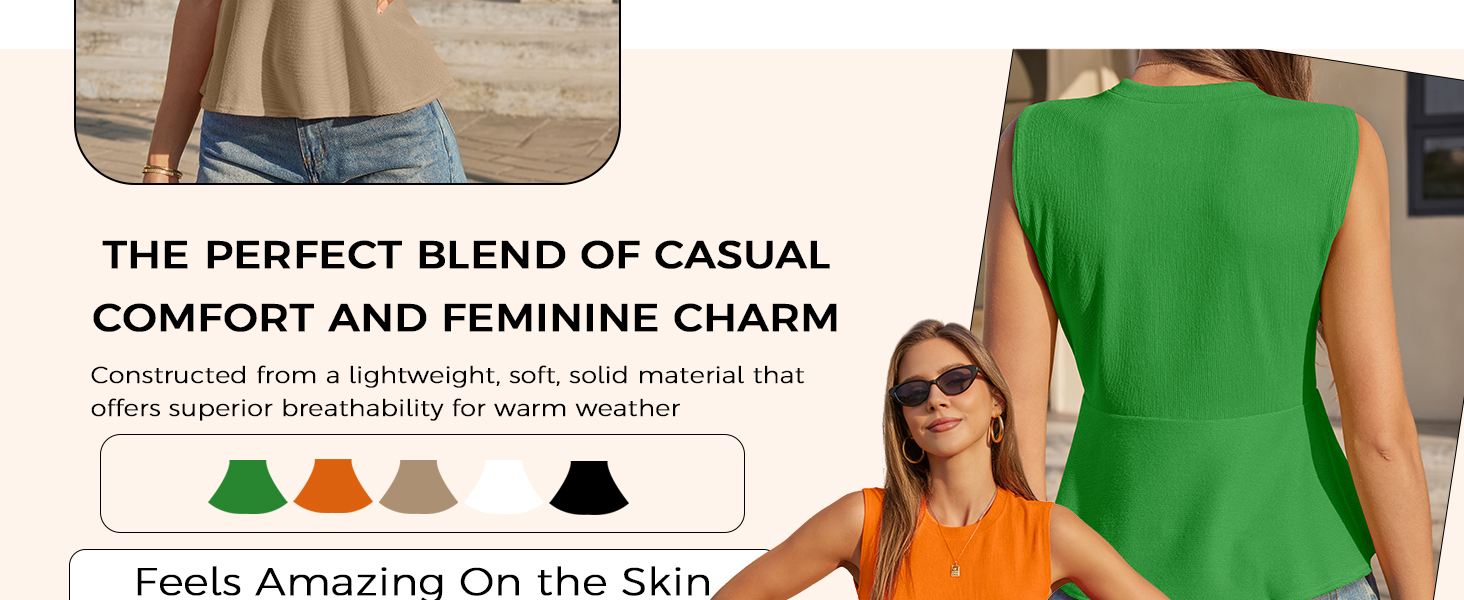Choose the khaki tan color swatch
Image resolution: width=1464 pixels, height=600 pixels.
pos(418,486)
